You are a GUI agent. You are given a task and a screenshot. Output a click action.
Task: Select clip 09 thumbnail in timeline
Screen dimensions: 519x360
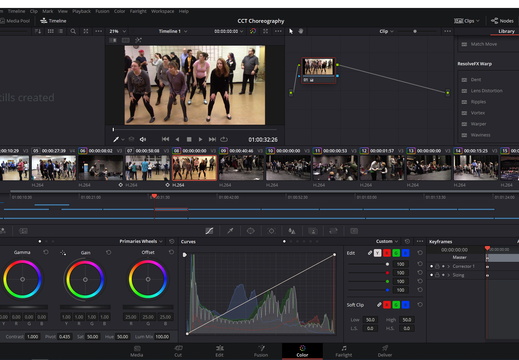point(241,168)
